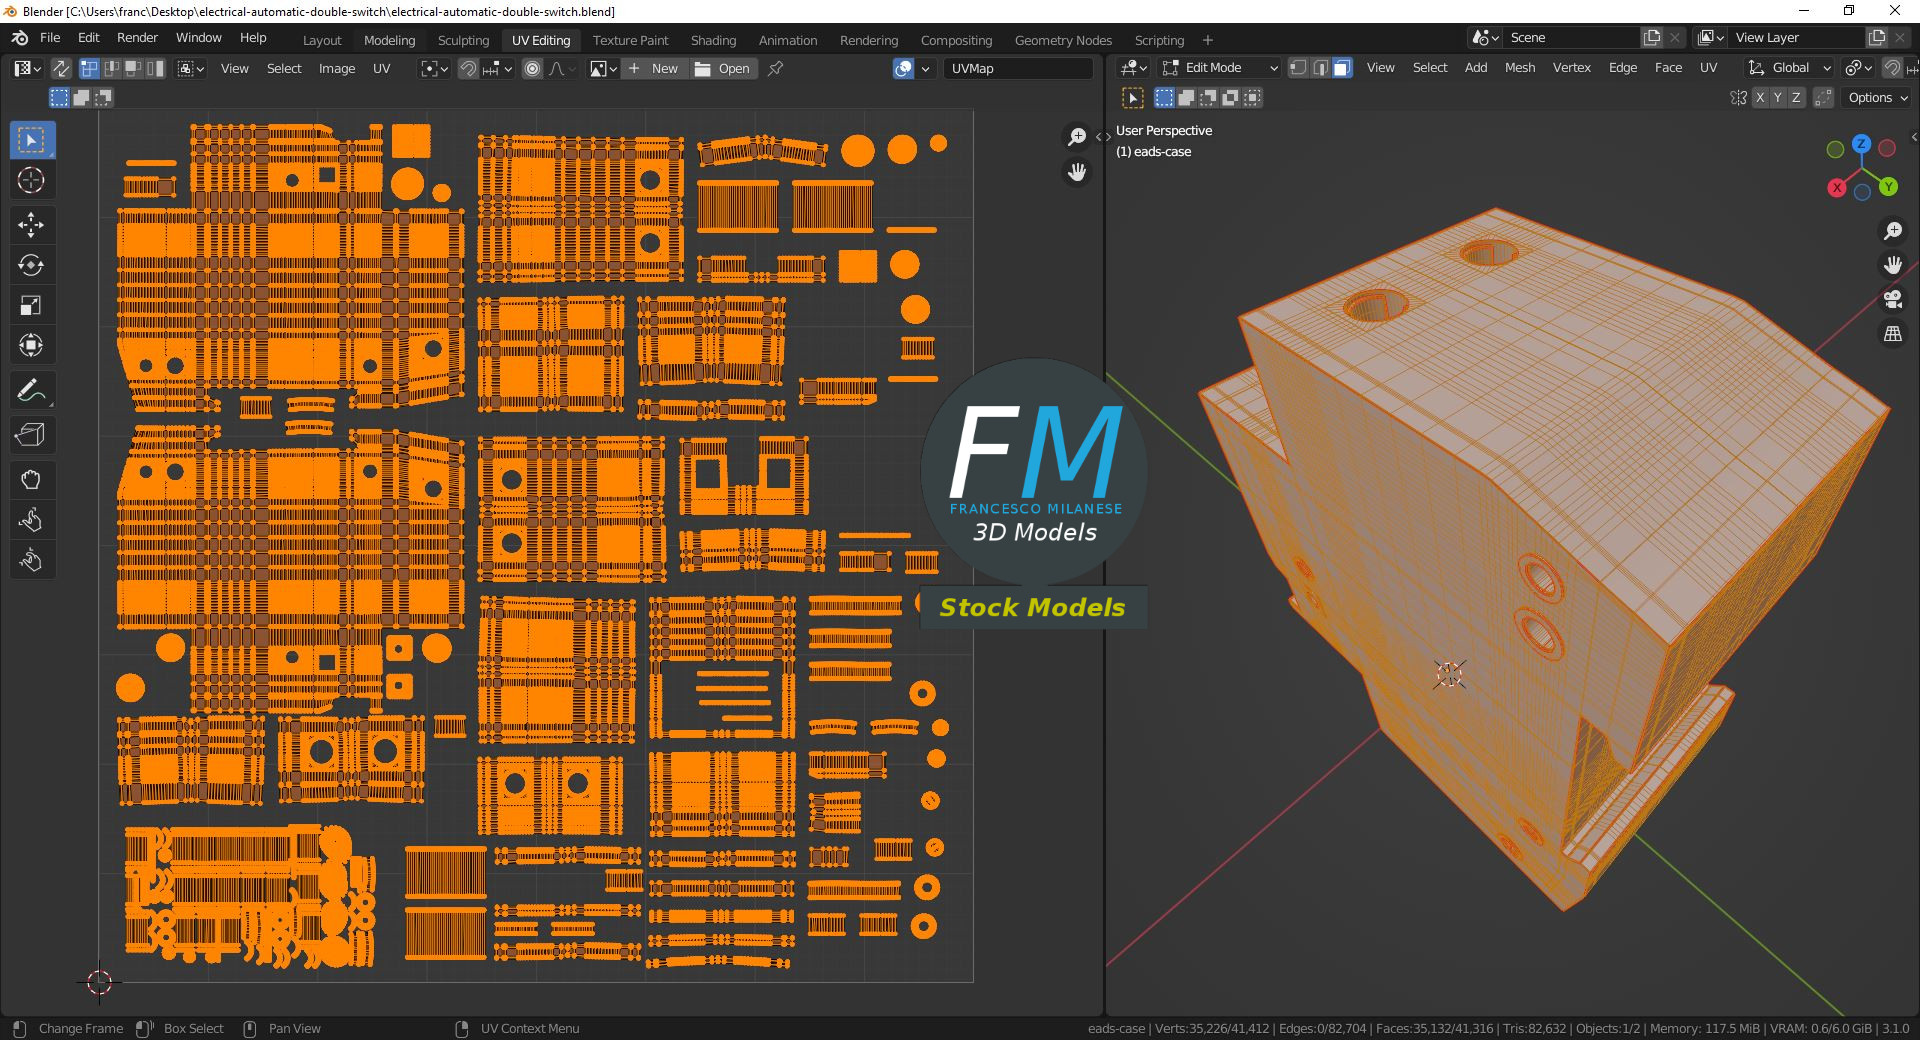Open the image browse dropdown in UV editor
The height and width of the screenshot is (1040, 1920).
pyautogui.click(x=603, y=69)
